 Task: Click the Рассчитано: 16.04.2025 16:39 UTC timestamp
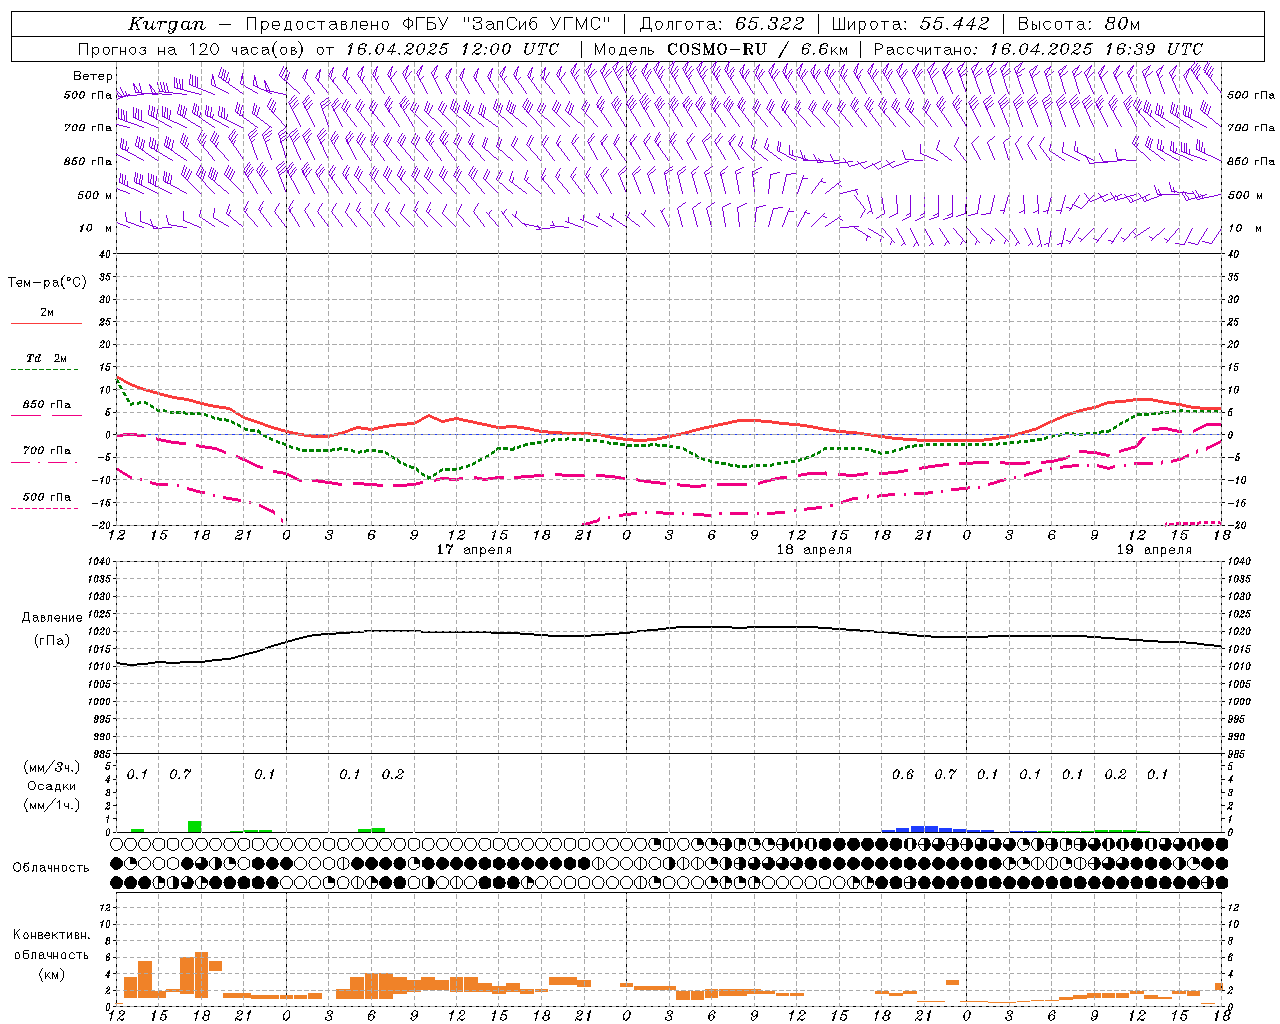click(x=1038, y=49)
